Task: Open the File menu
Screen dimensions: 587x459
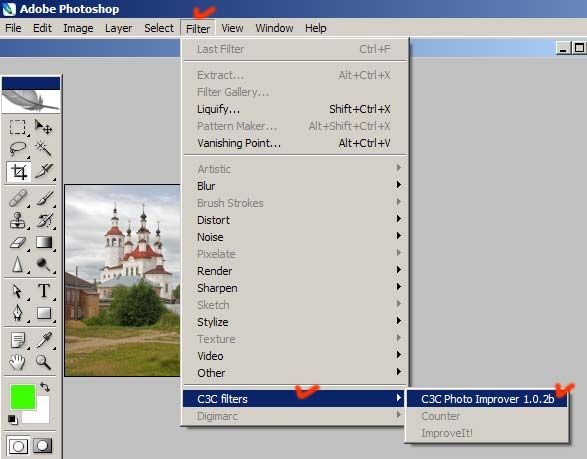Action: 13,28
